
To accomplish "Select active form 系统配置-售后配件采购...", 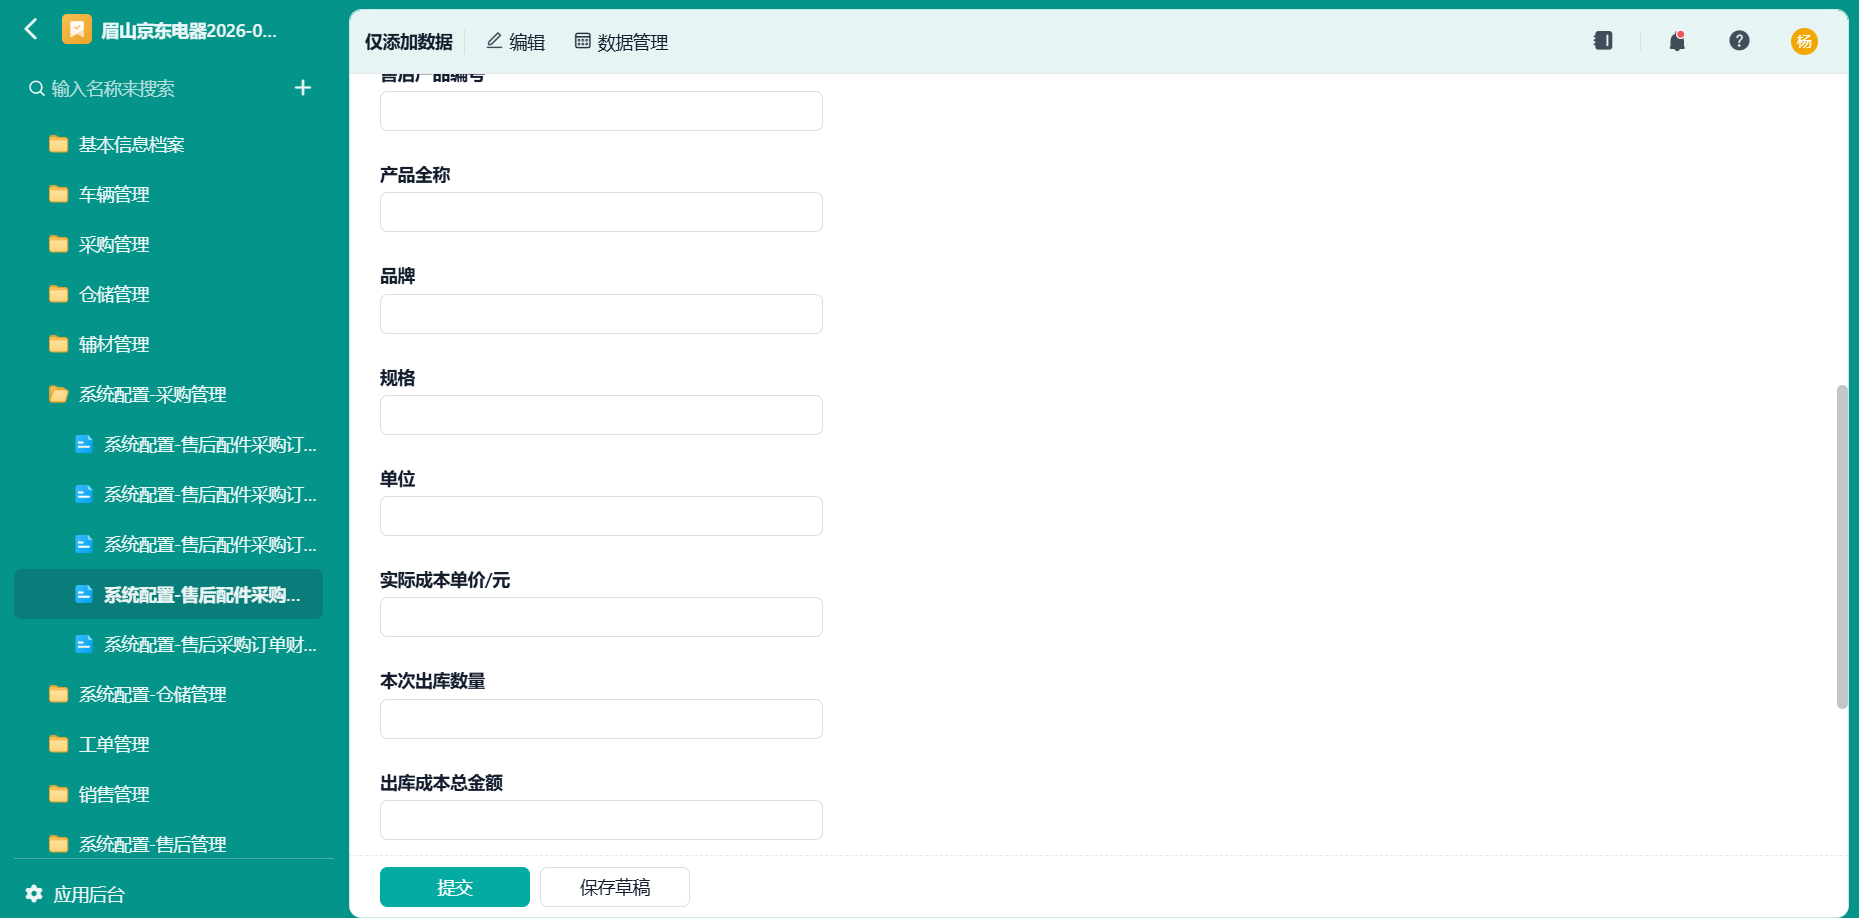I will [x=168, y=594].
